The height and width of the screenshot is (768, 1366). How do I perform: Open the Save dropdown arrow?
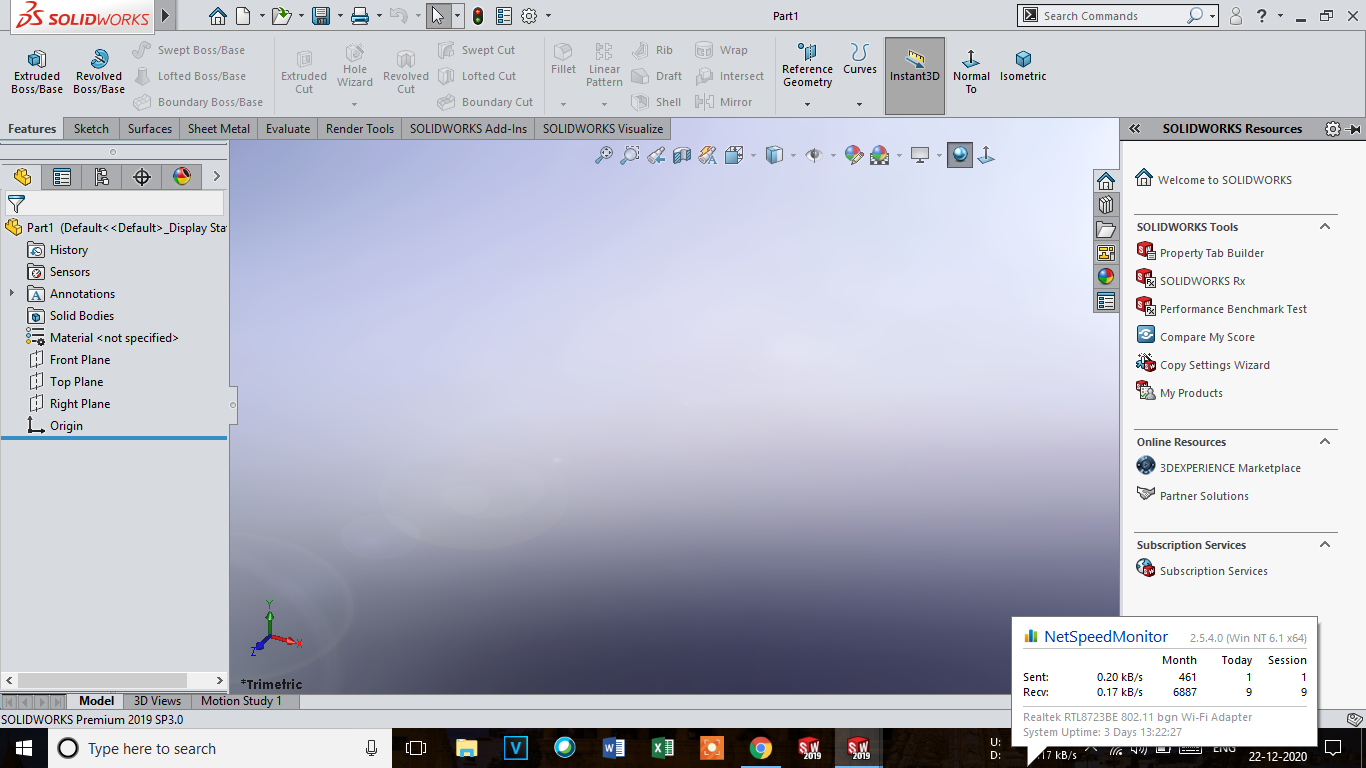coord(339,16)
